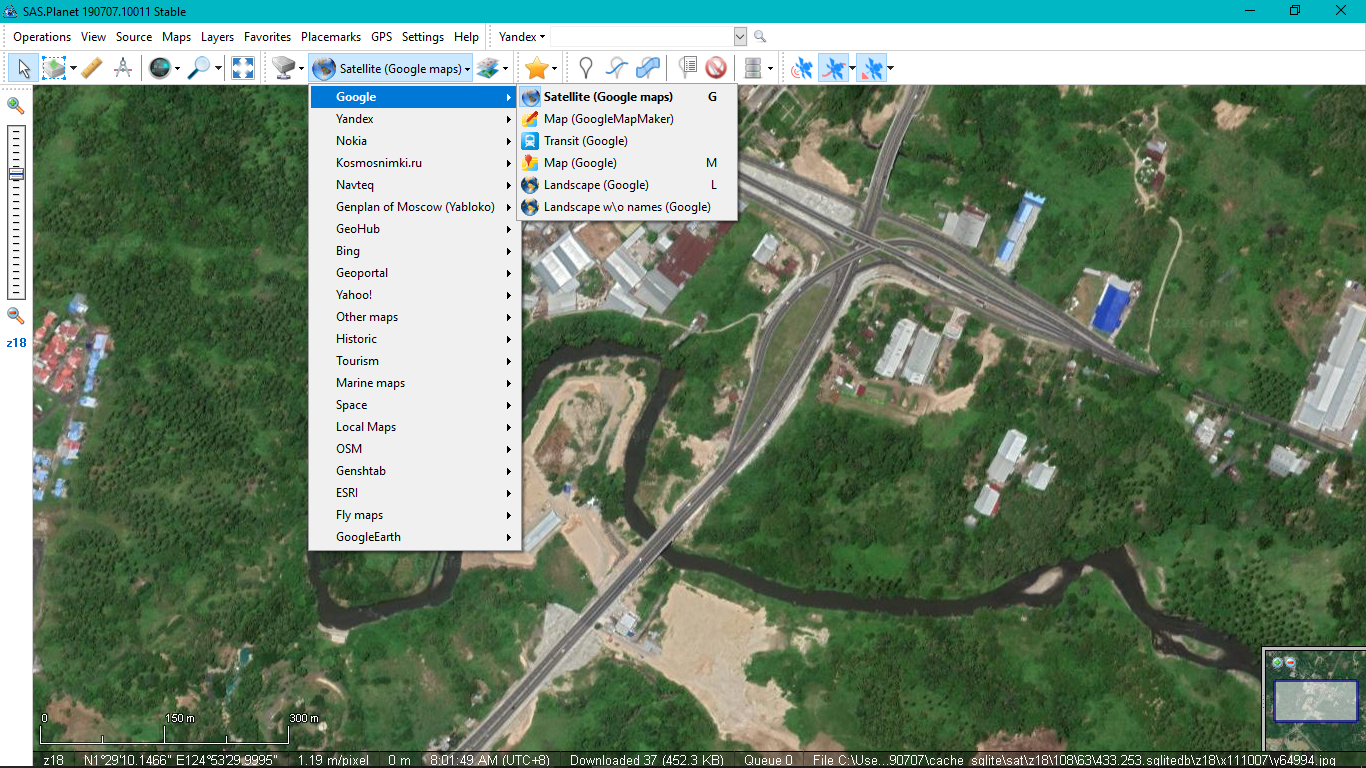
Task: Click the red prohibition icon to hide placemarks
Action: pyautogui.click(x=716, y=67)
